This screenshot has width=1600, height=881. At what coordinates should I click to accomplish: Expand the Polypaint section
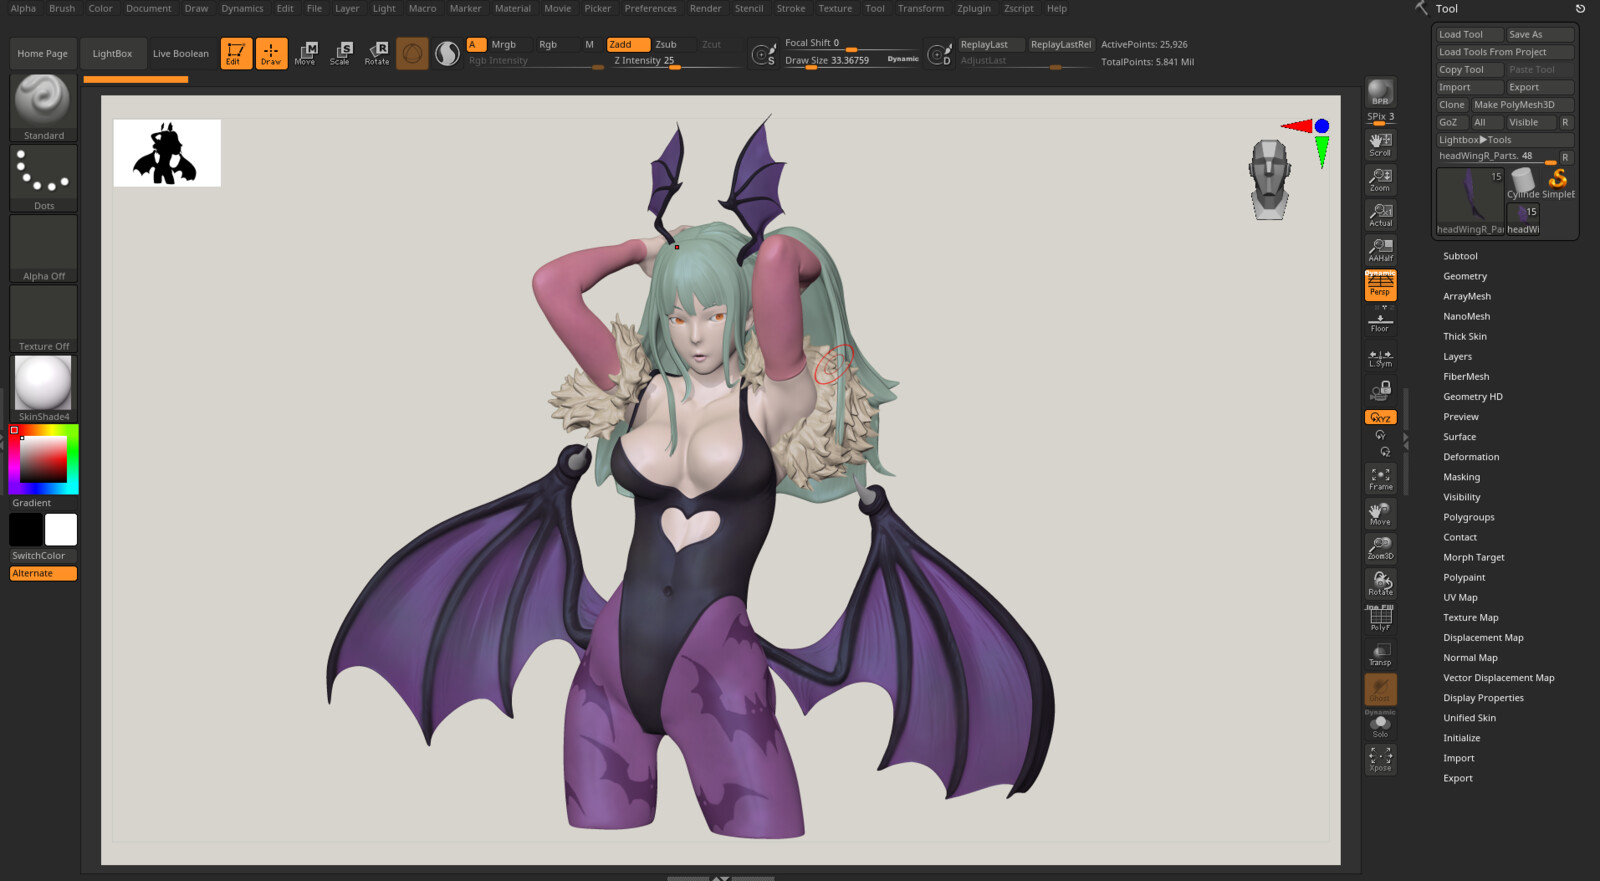(x=1464, y=577)
